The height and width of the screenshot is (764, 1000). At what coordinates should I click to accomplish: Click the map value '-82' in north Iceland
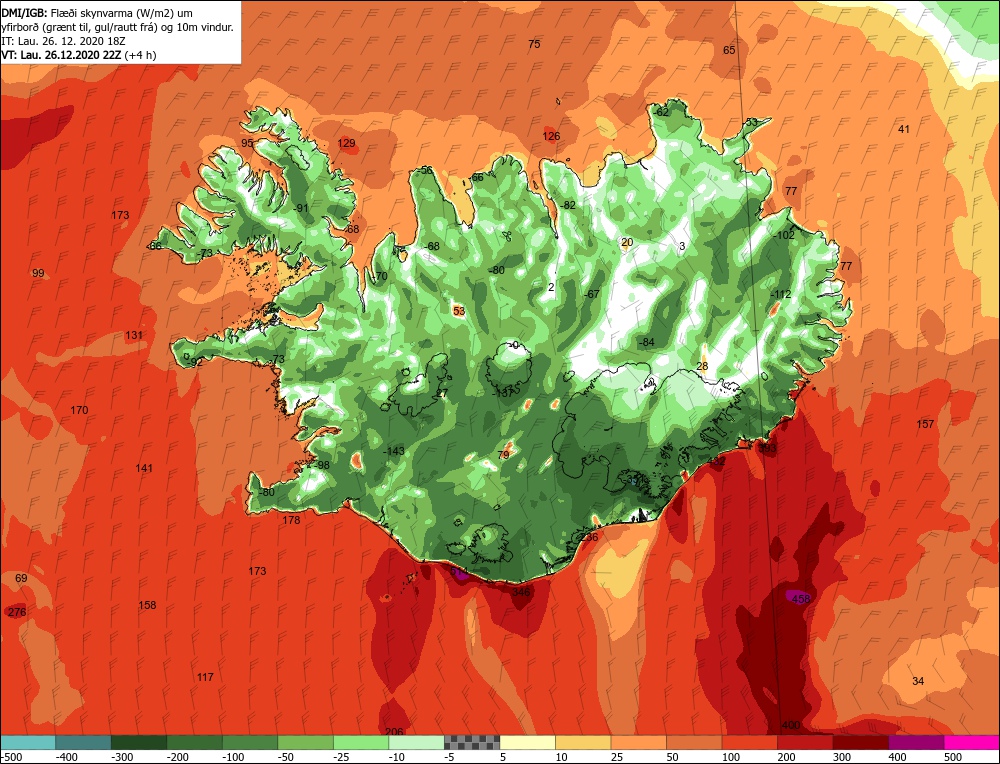point(568,205)
